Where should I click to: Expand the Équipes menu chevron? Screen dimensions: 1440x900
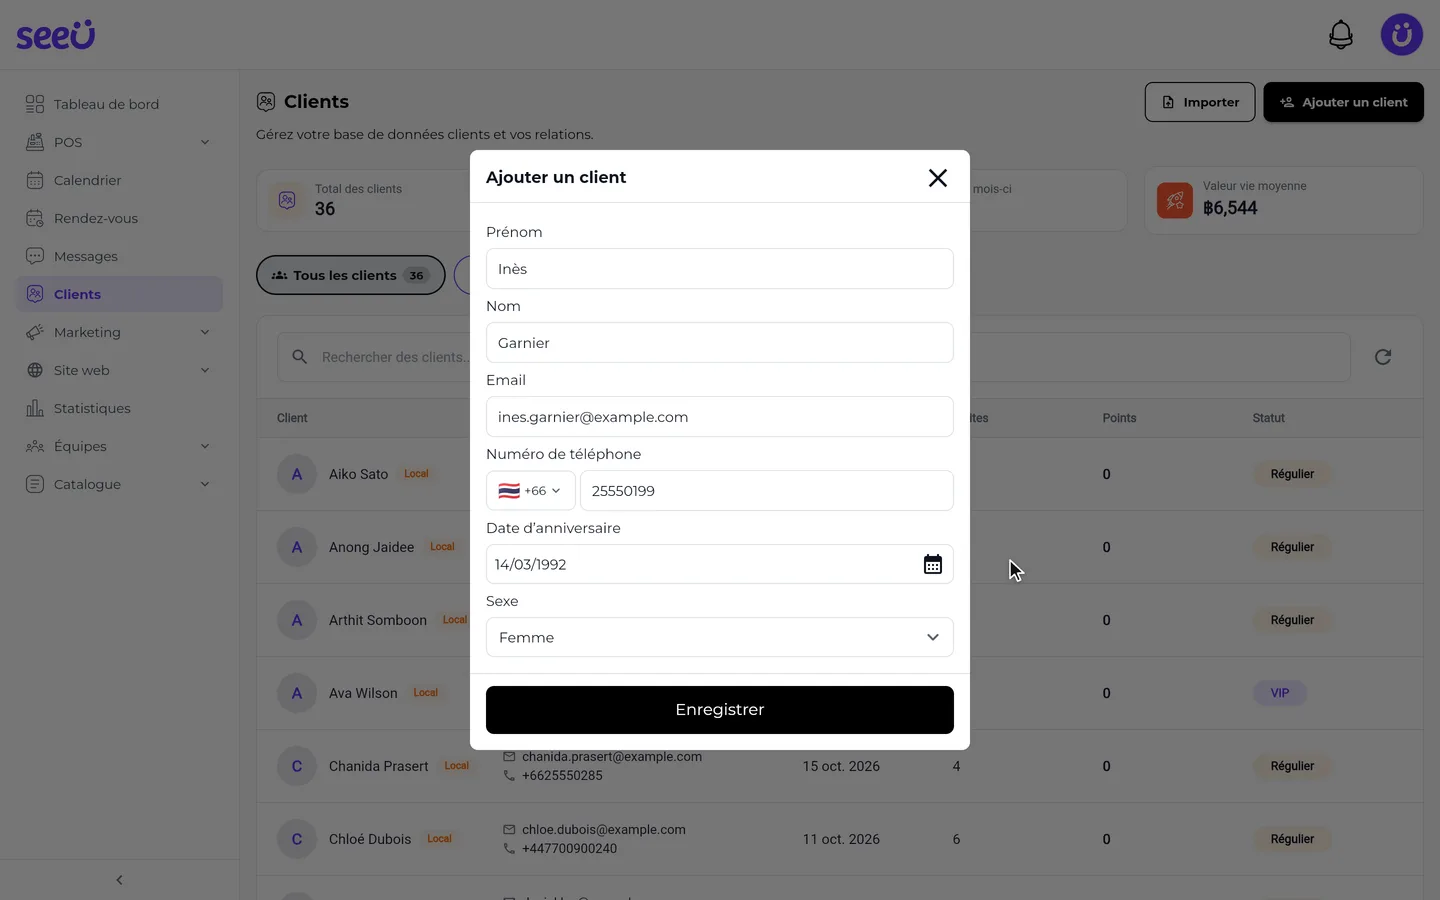tap(205, 446)
